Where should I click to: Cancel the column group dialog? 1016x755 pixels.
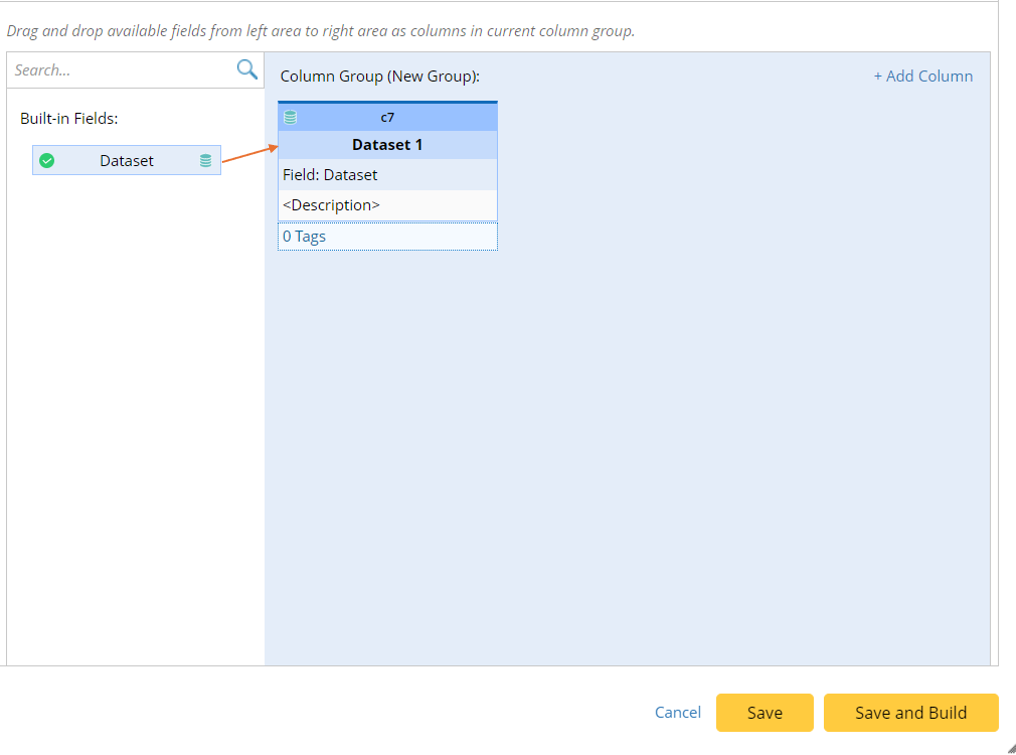[x=677, y=712]
